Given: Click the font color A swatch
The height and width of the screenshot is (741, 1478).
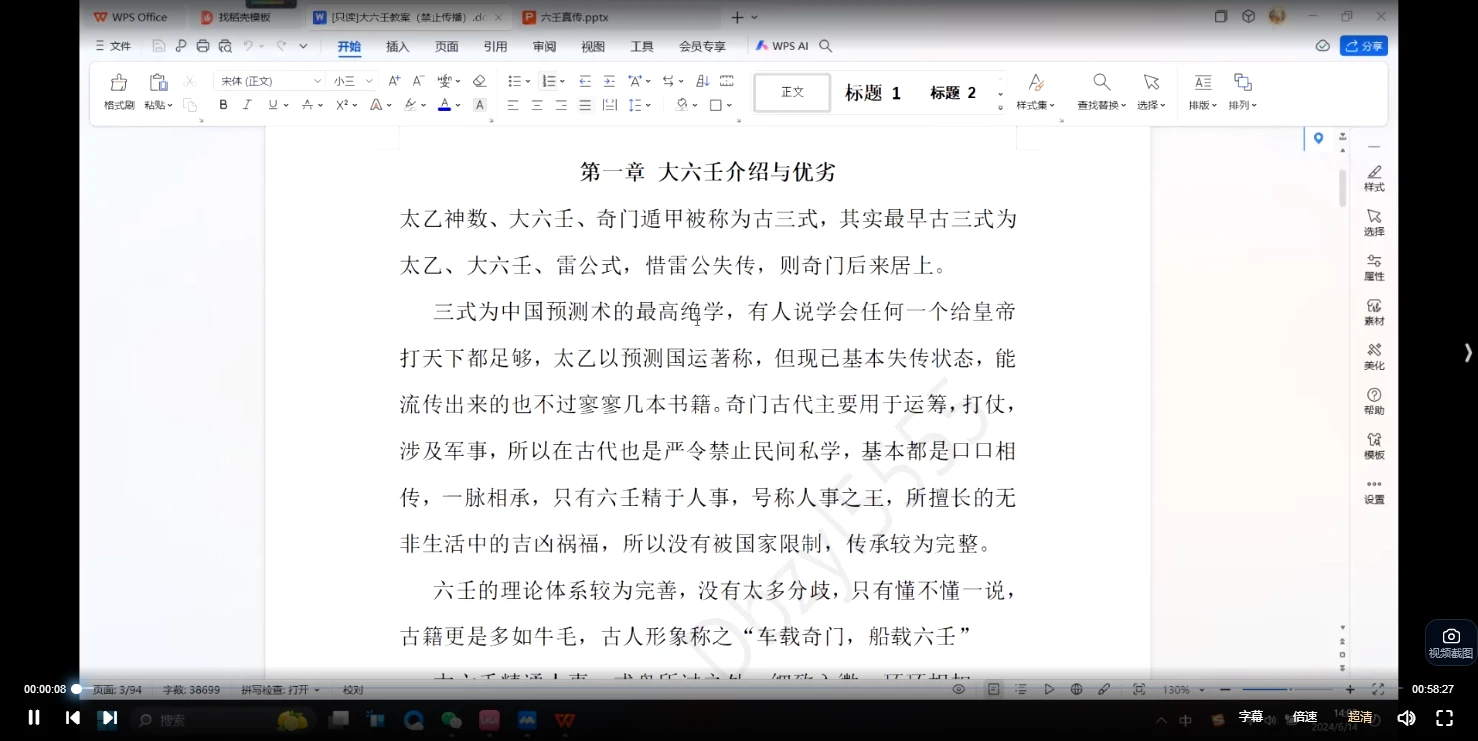Looking at the screenshot, I should point(444,105).
